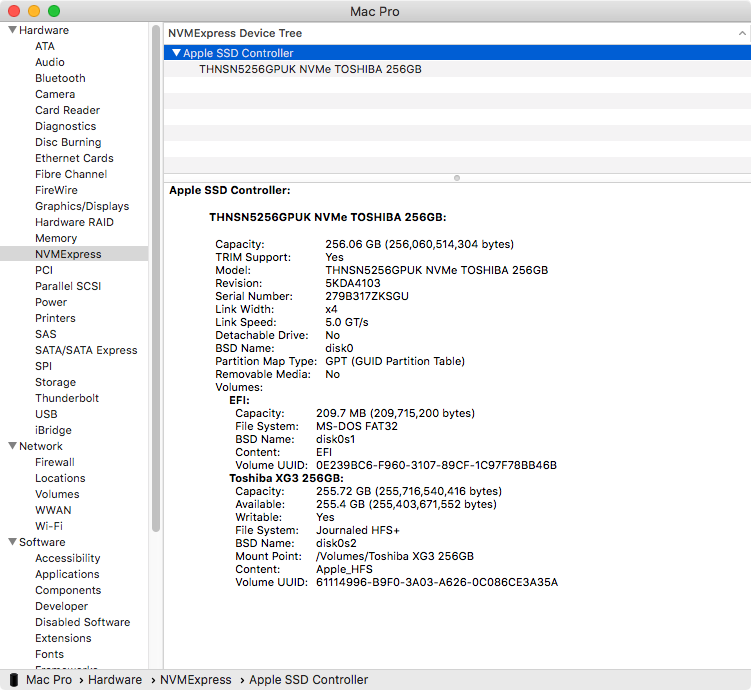Select Locations under Network
Viewport: 751px width, 690px height.
pyautogui.click(x=60, y=478)
